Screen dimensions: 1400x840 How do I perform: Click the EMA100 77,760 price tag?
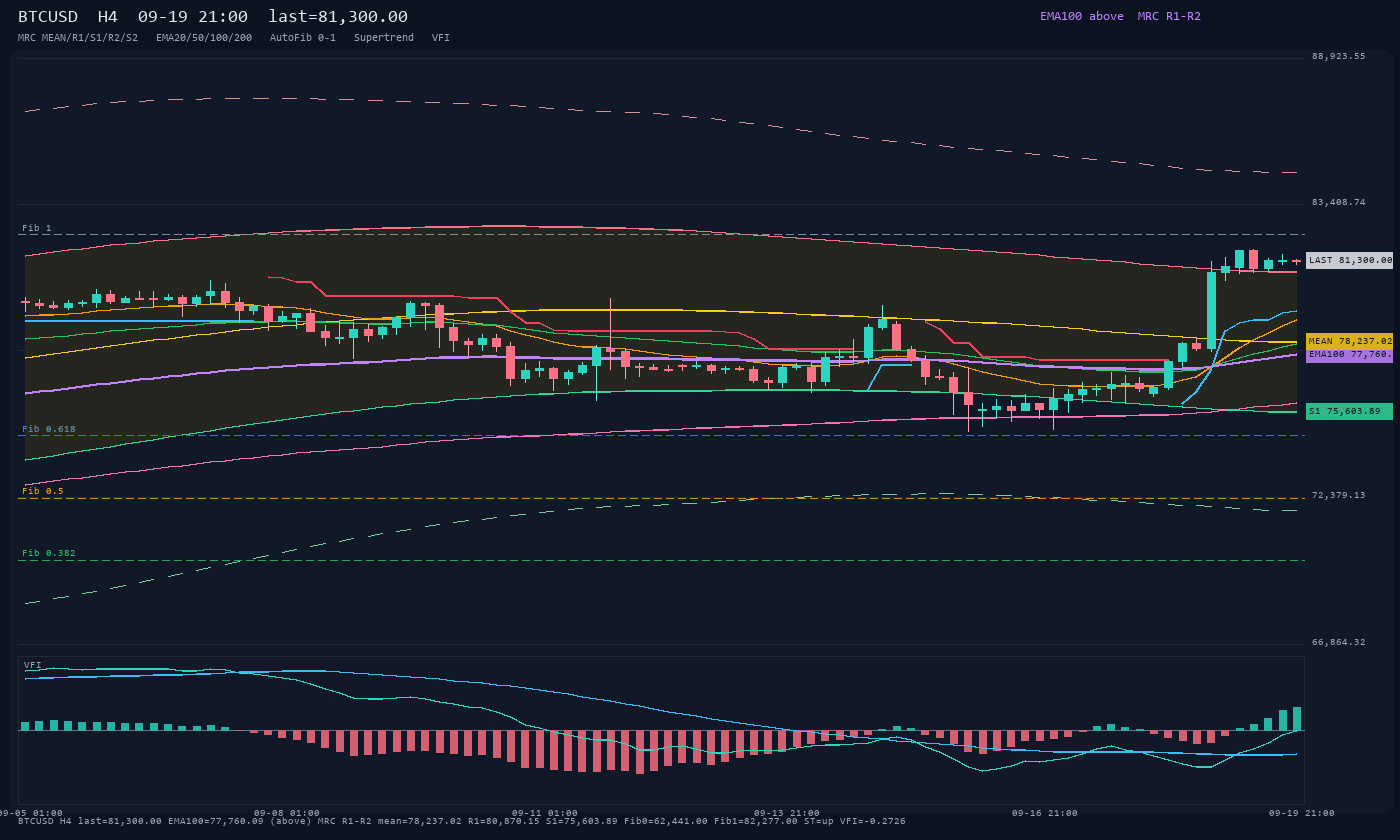click(x=1349, y=354)
